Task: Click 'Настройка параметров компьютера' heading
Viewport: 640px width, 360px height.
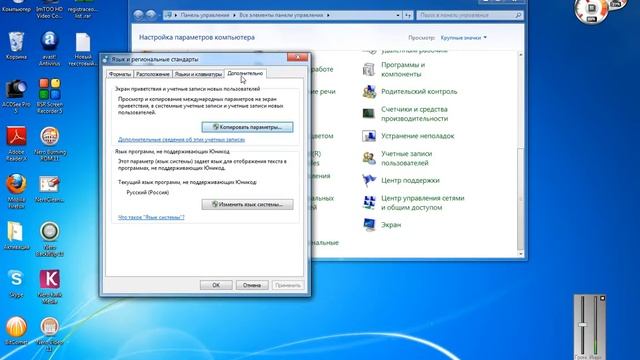Action: coord(197,37)
